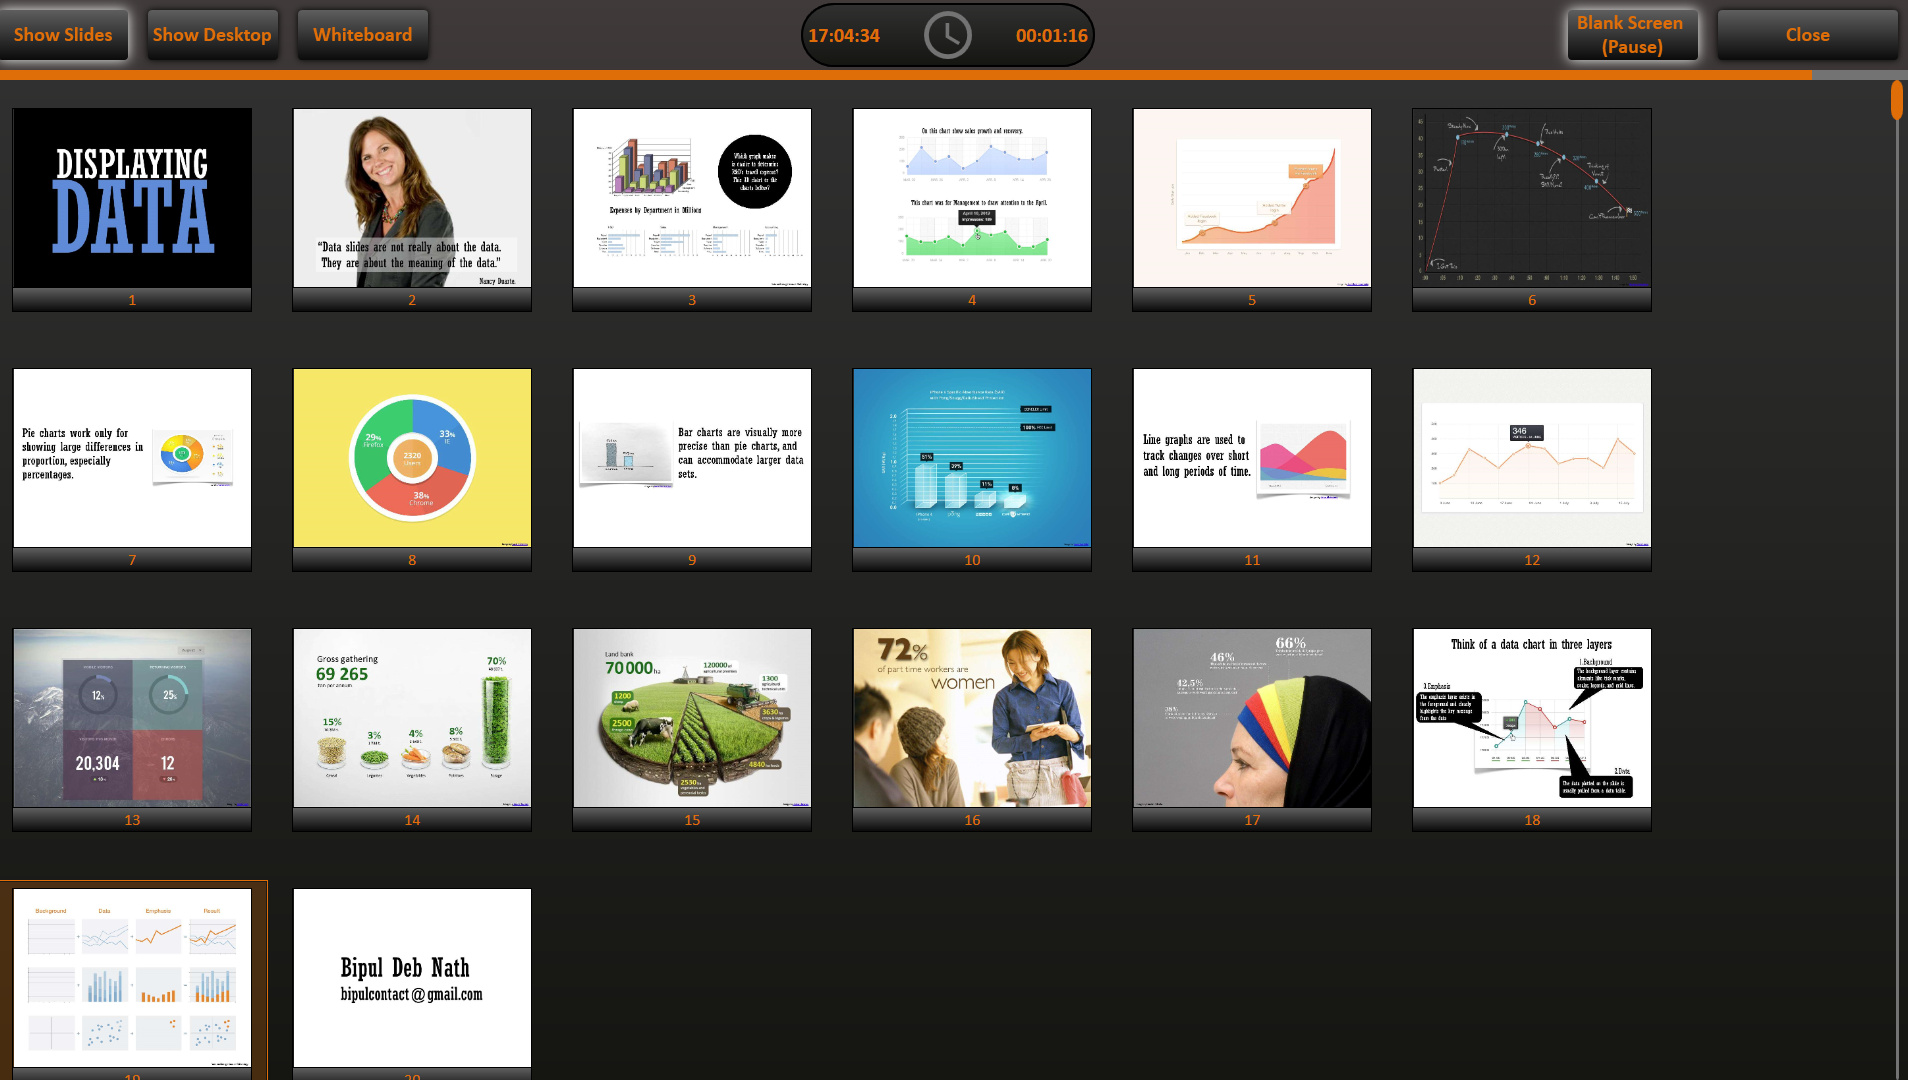Select slide 18 about three chart layers

point(1530,718)
